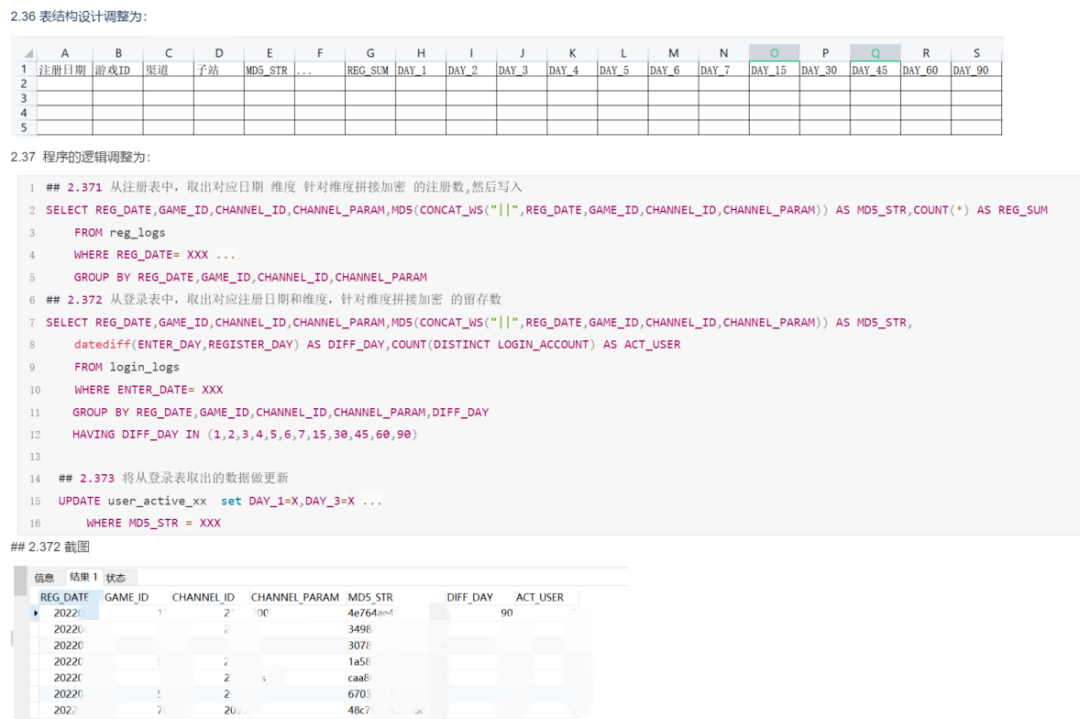
Task: Switch to the 状态 tab
Action: click(116, 577)
